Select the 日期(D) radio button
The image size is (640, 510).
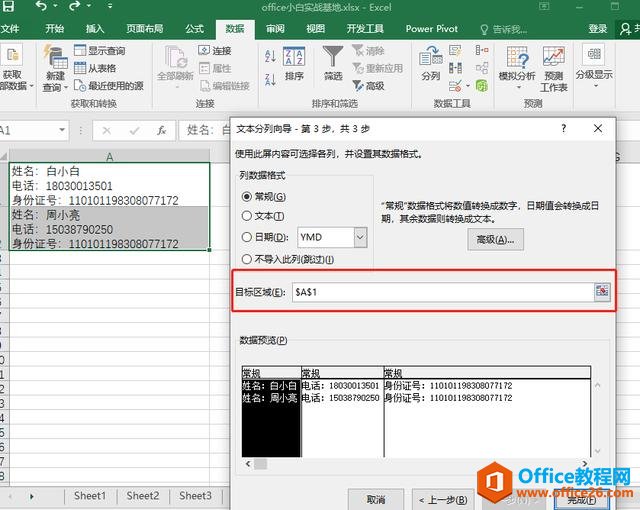[x=247, y=237]
